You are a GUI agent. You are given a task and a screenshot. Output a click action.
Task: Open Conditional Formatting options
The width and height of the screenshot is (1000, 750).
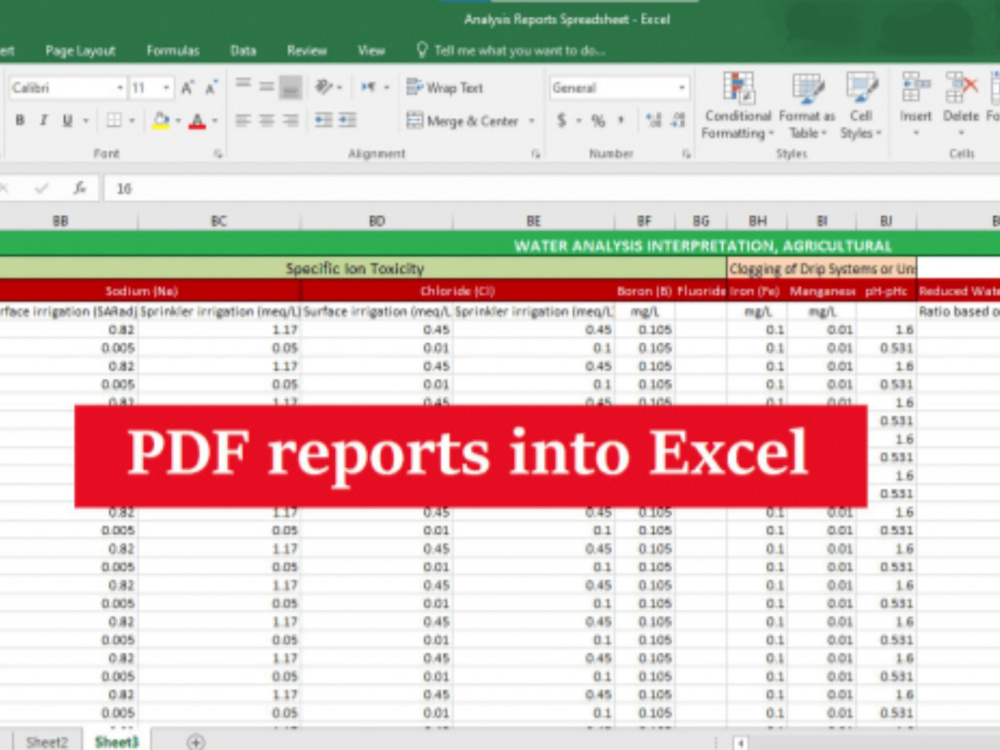click(x=737, y=105)
